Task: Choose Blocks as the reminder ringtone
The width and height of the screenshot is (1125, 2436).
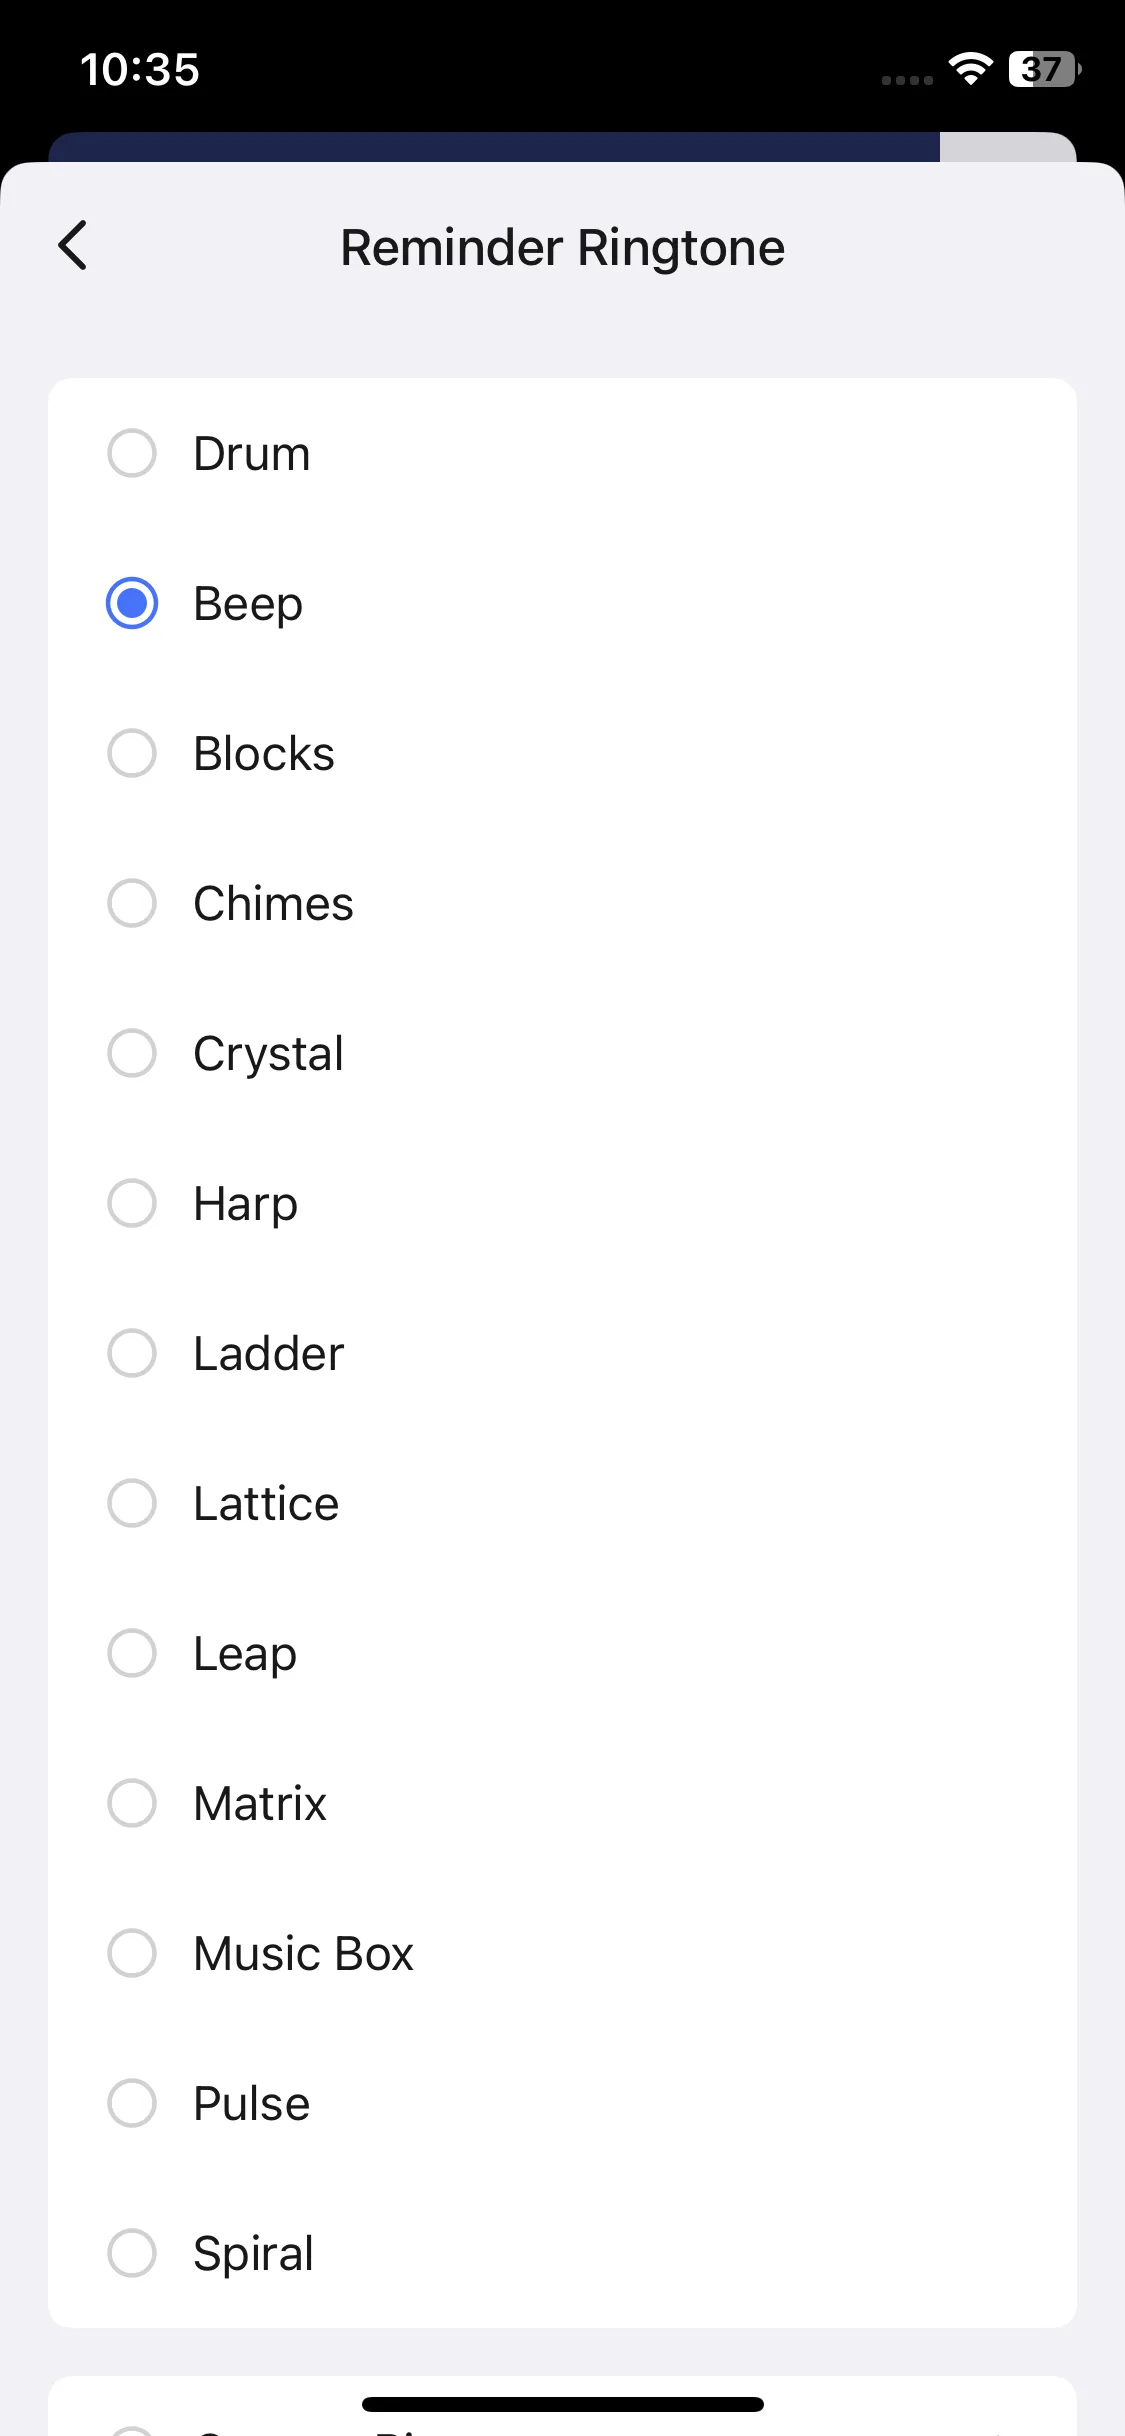Action: [132, 753]
